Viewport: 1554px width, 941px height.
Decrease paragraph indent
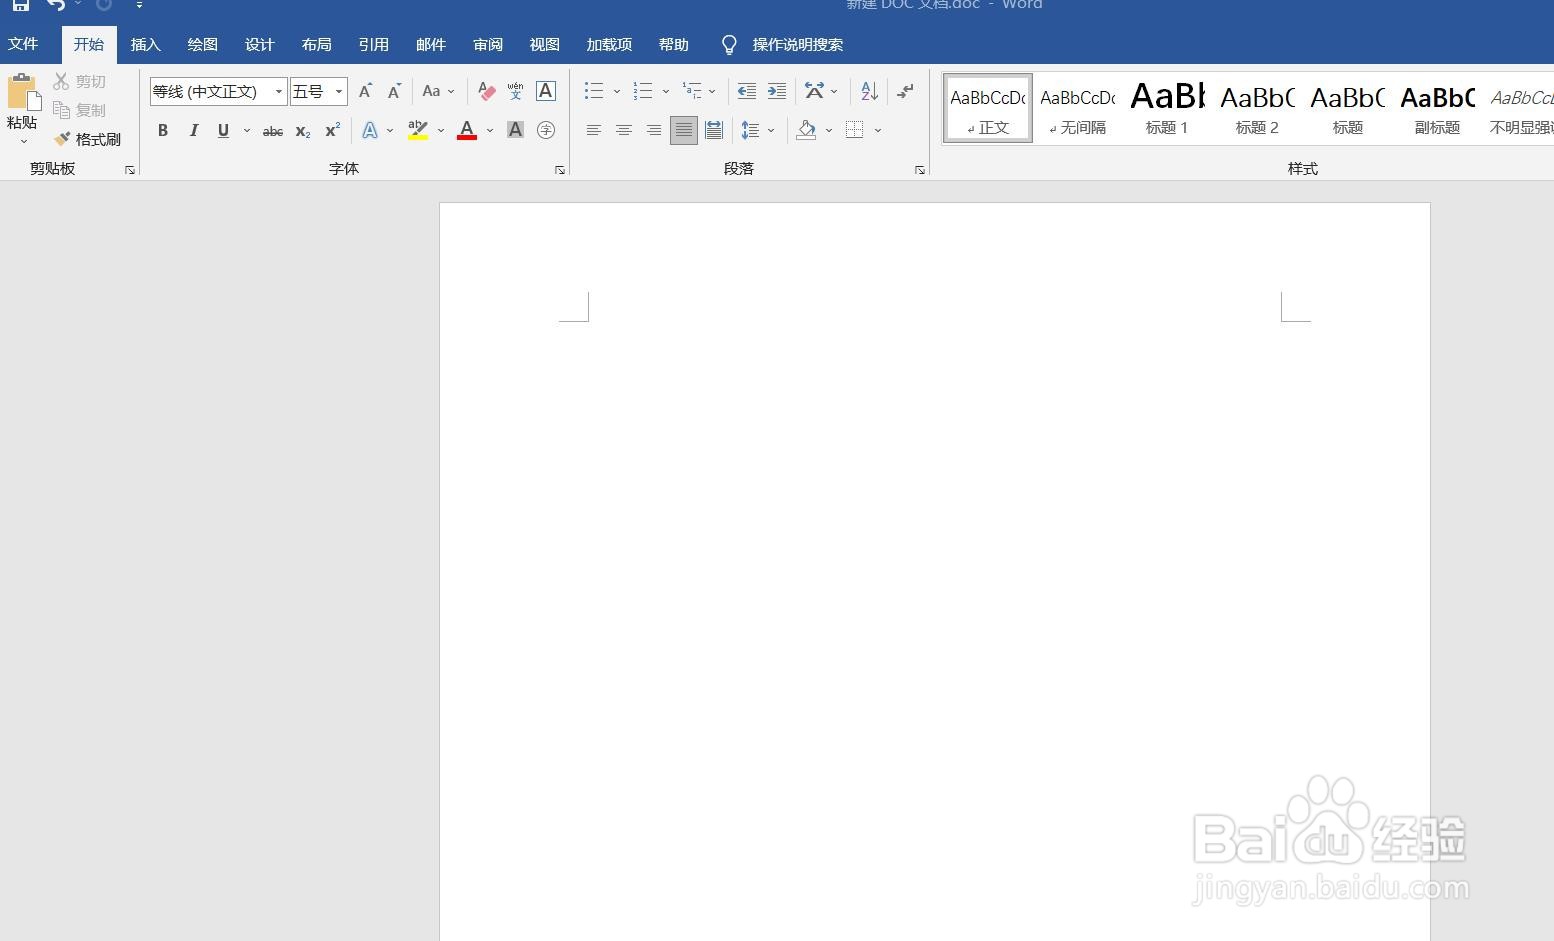(746, 91)
